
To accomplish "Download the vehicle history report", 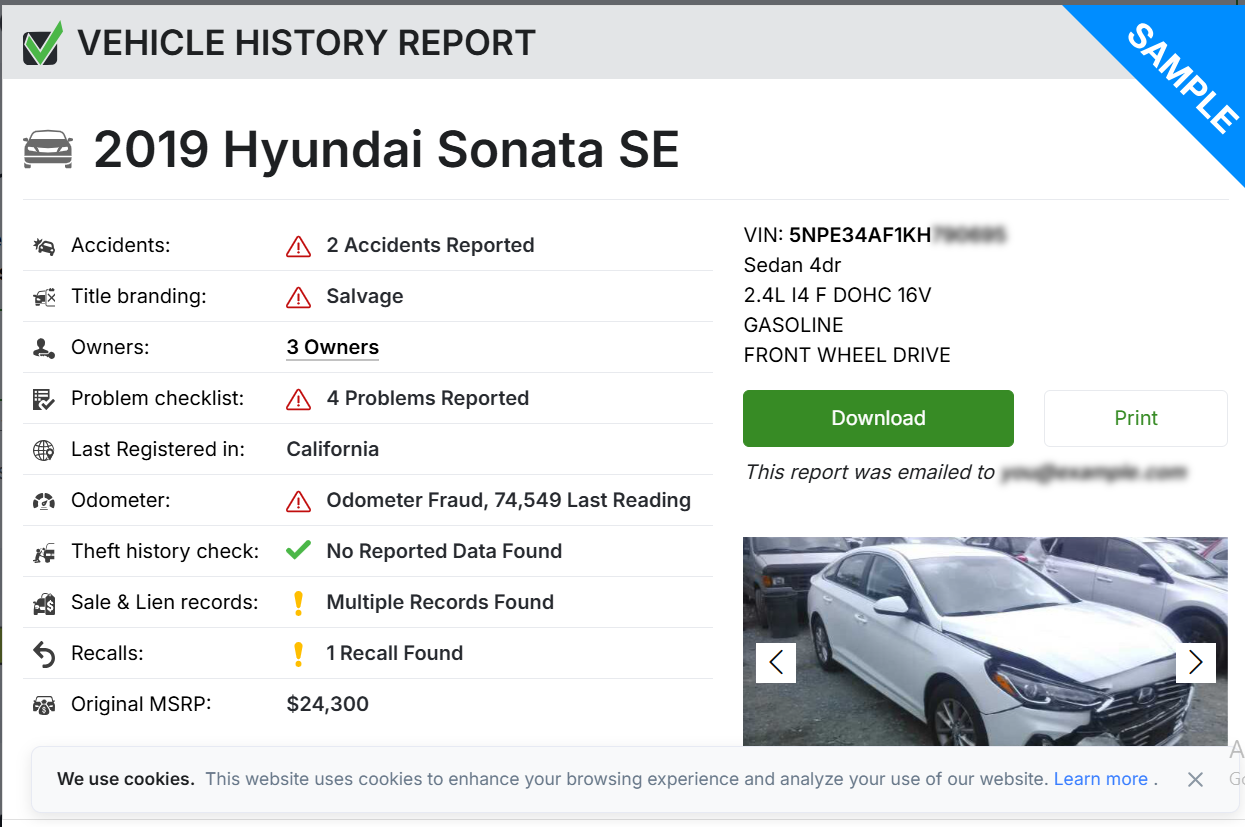I will coord(878,418).
